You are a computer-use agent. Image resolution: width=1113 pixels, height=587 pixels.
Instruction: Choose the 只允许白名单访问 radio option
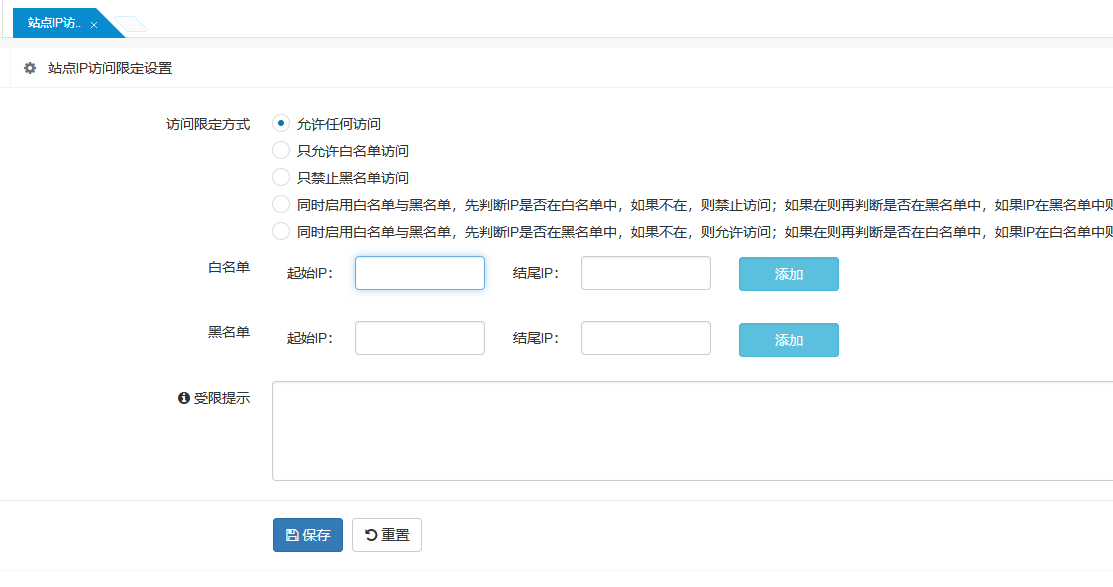281,151
